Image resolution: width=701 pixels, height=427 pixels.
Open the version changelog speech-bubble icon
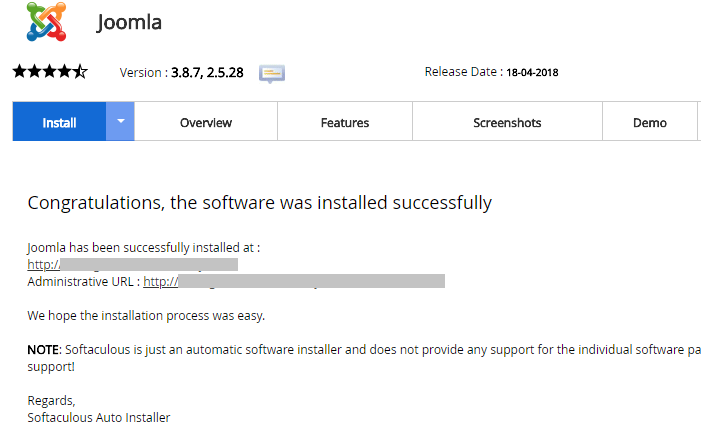point(272,73)
